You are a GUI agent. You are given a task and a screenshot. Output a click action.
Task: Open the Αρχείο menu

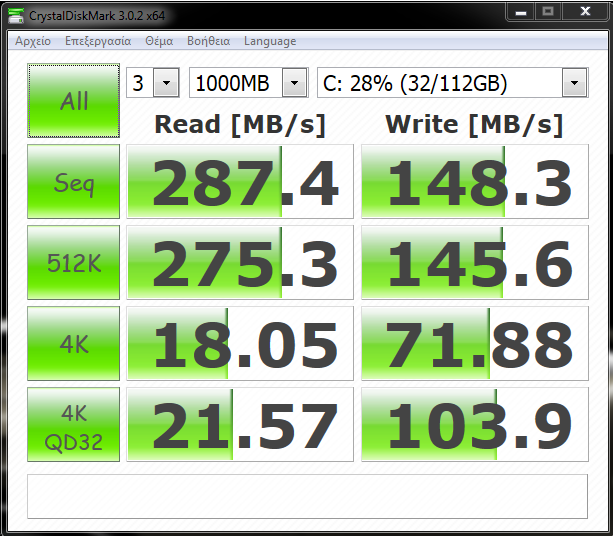pos(33,41)
